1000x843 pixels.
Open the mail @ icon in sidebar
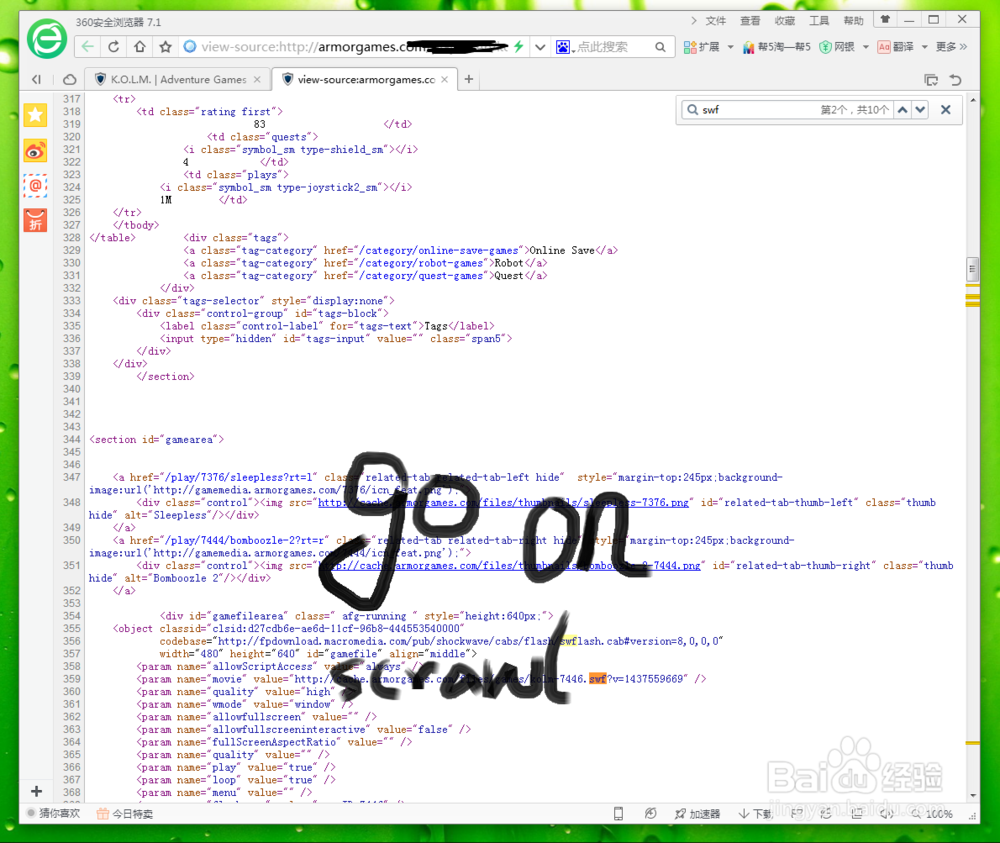pyautogui.click(x=36, y=186)
